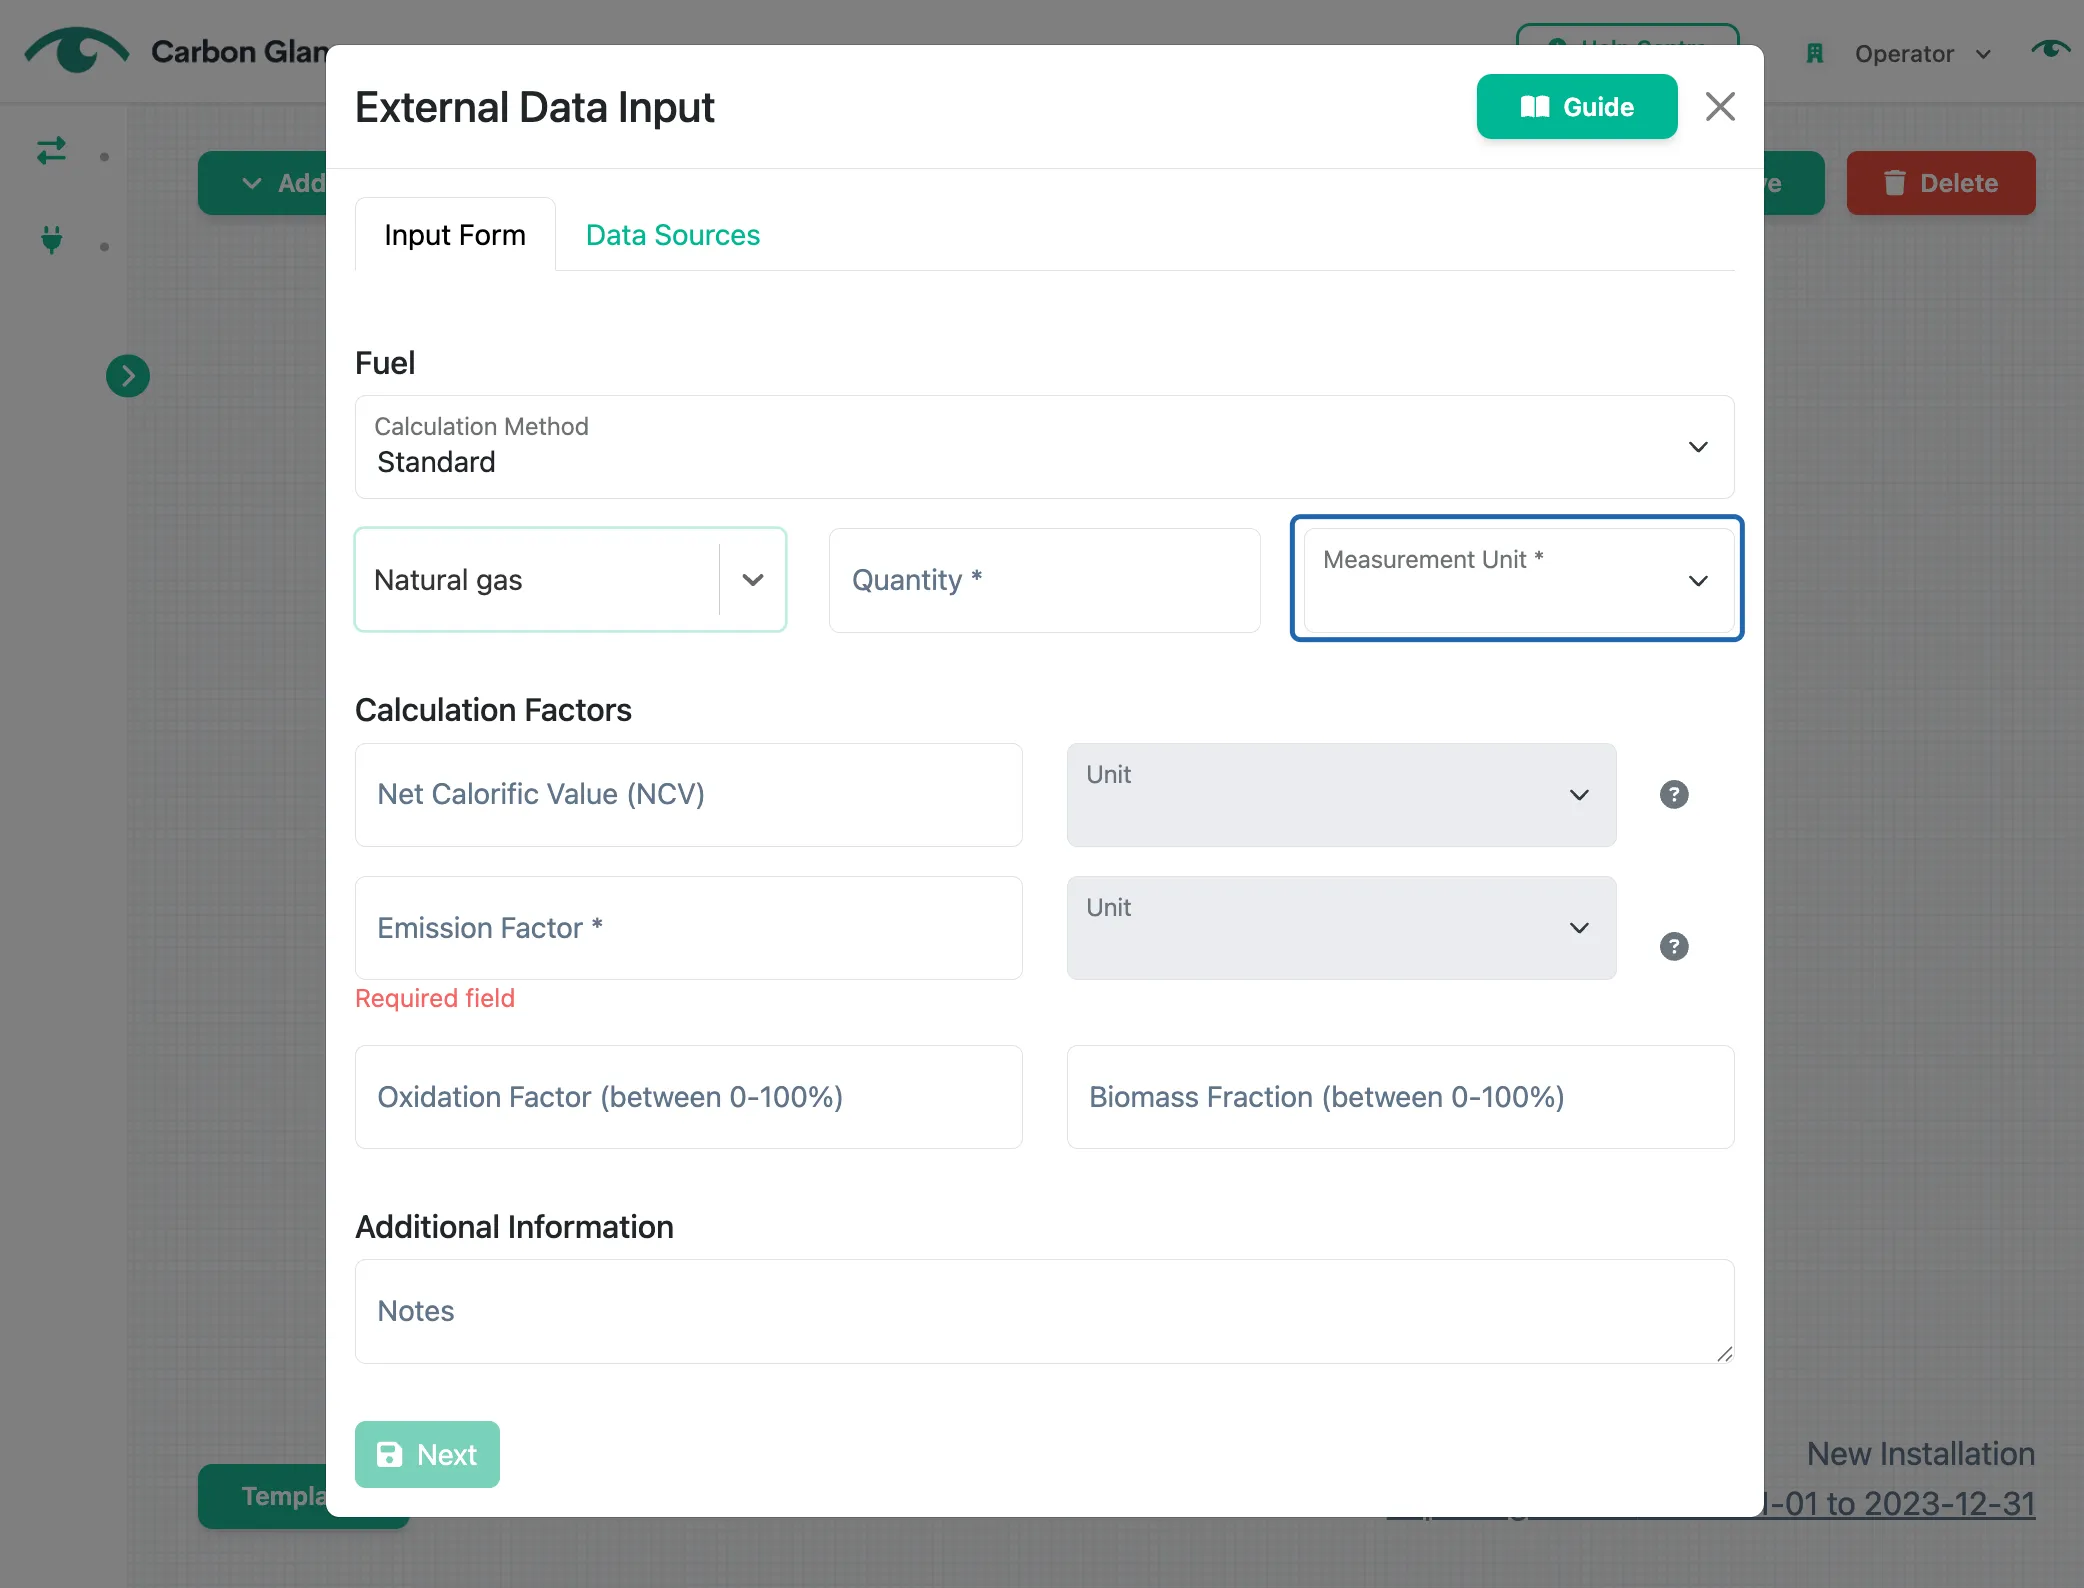Focus the Quantity input field

[x=1044, y=580]
